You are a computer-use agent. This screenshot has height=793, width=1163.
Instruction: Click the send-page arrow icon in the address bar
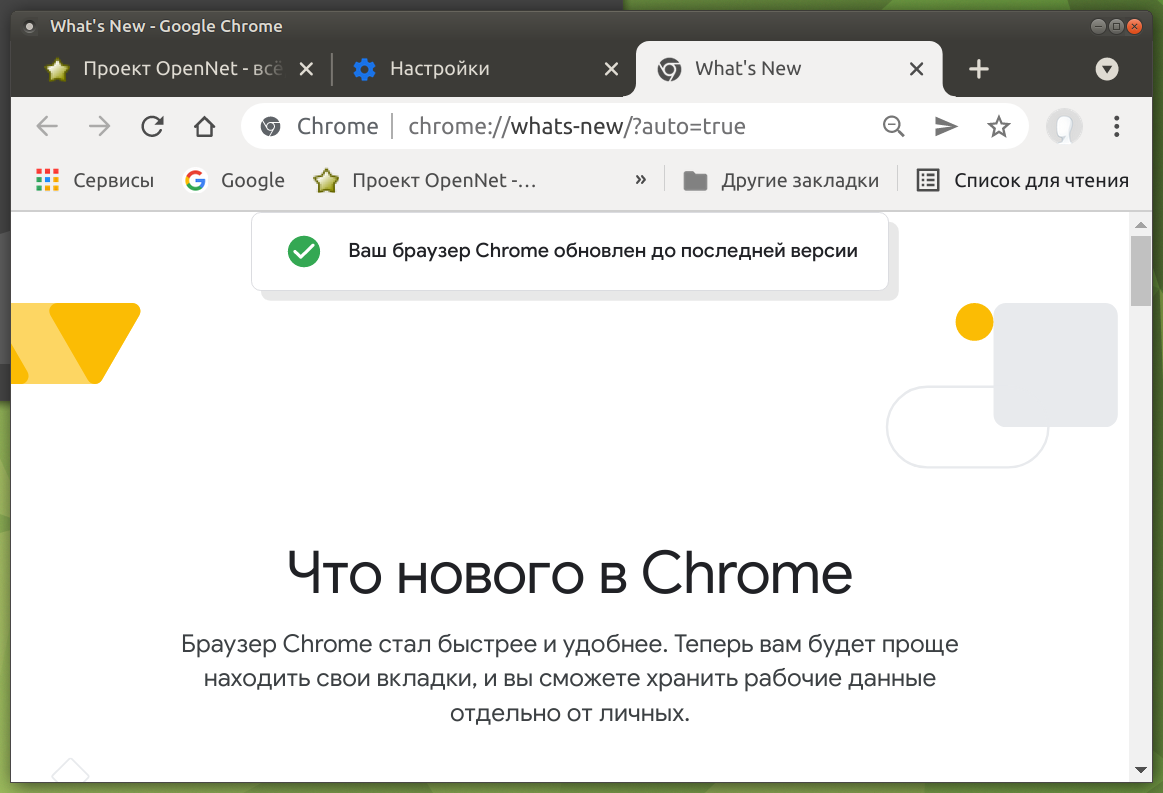coord(946,126)
